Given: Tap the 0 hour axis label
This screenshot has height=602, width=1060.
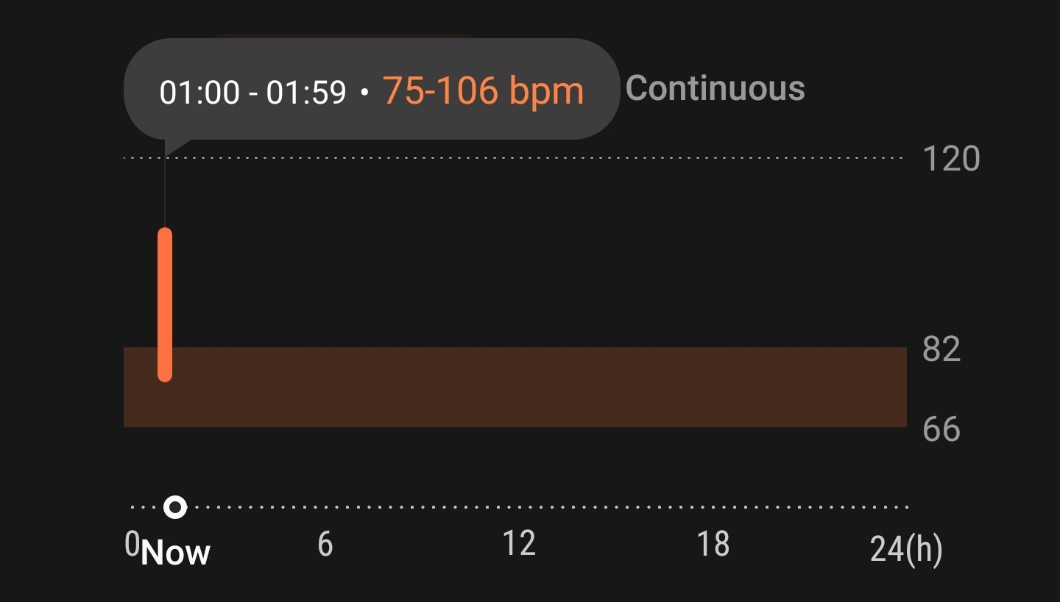Looking at the screenshot, I should (x=131, y=544).
